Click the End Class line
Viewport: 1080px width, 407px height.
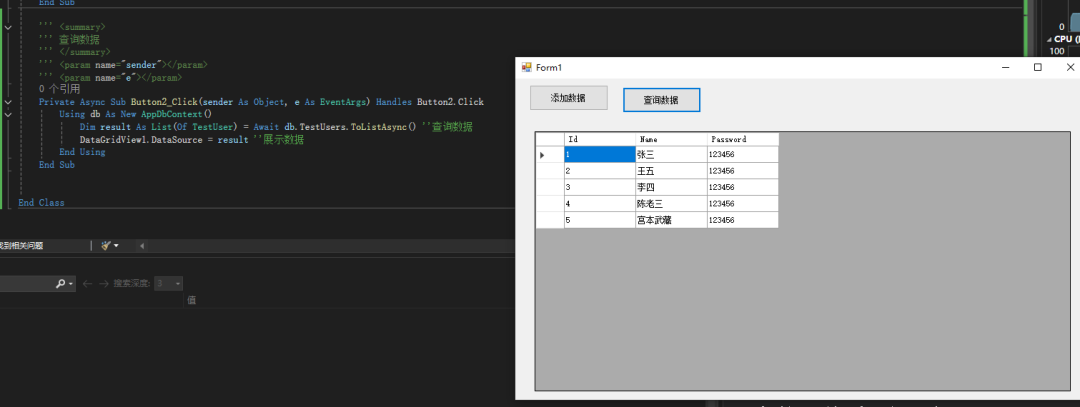(x=41, y=202)
